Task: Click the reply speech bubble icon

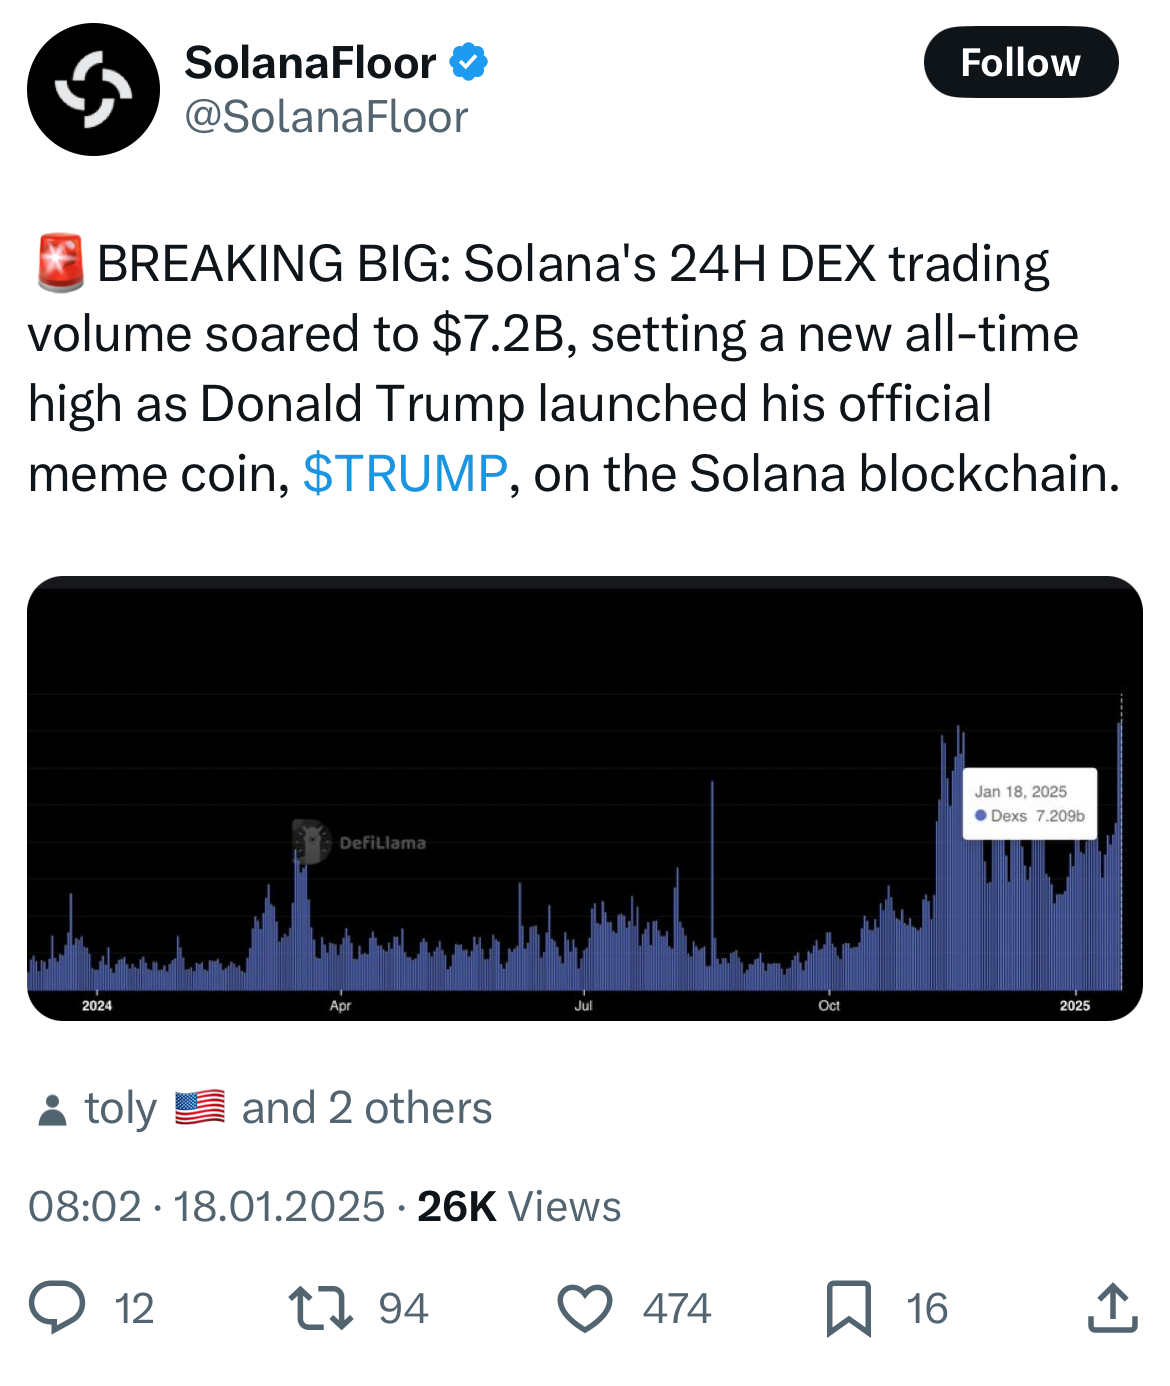Action: (x=57, y=1308)
